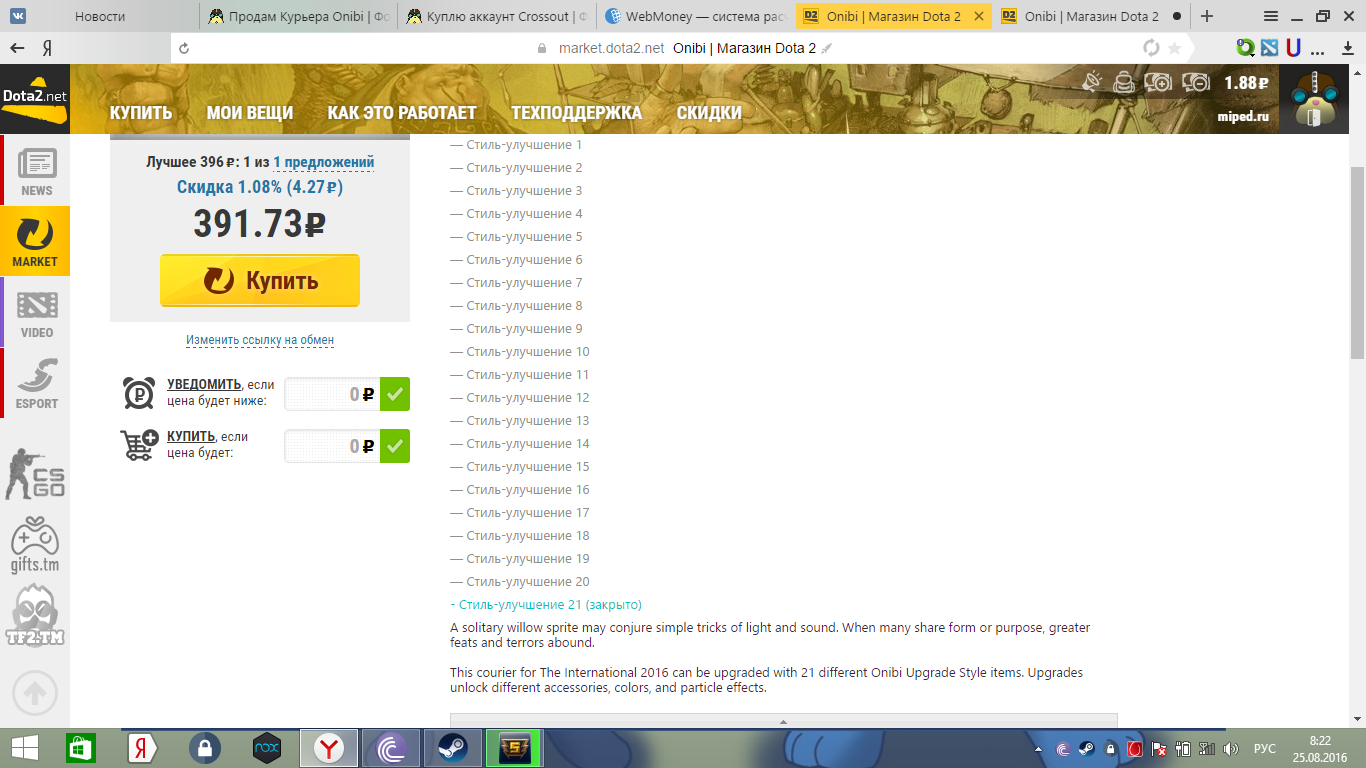Bookmark the page with the star icon
1366x768 pixels.
pos(1175,48)
